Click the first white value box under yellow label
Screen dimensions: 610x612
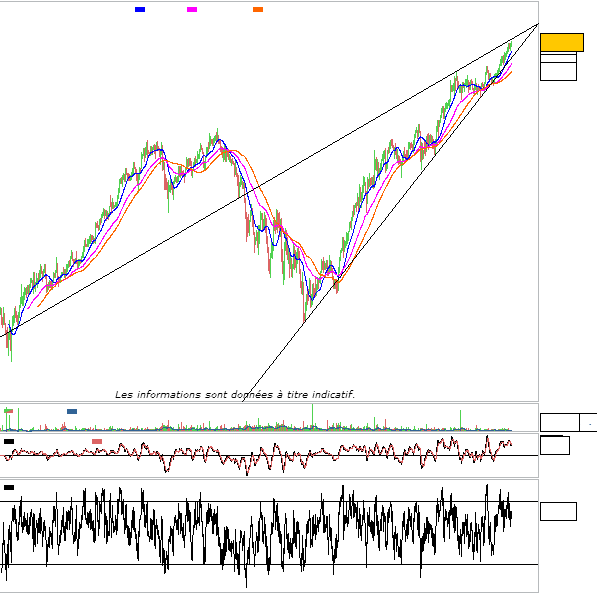click(558, 58)
